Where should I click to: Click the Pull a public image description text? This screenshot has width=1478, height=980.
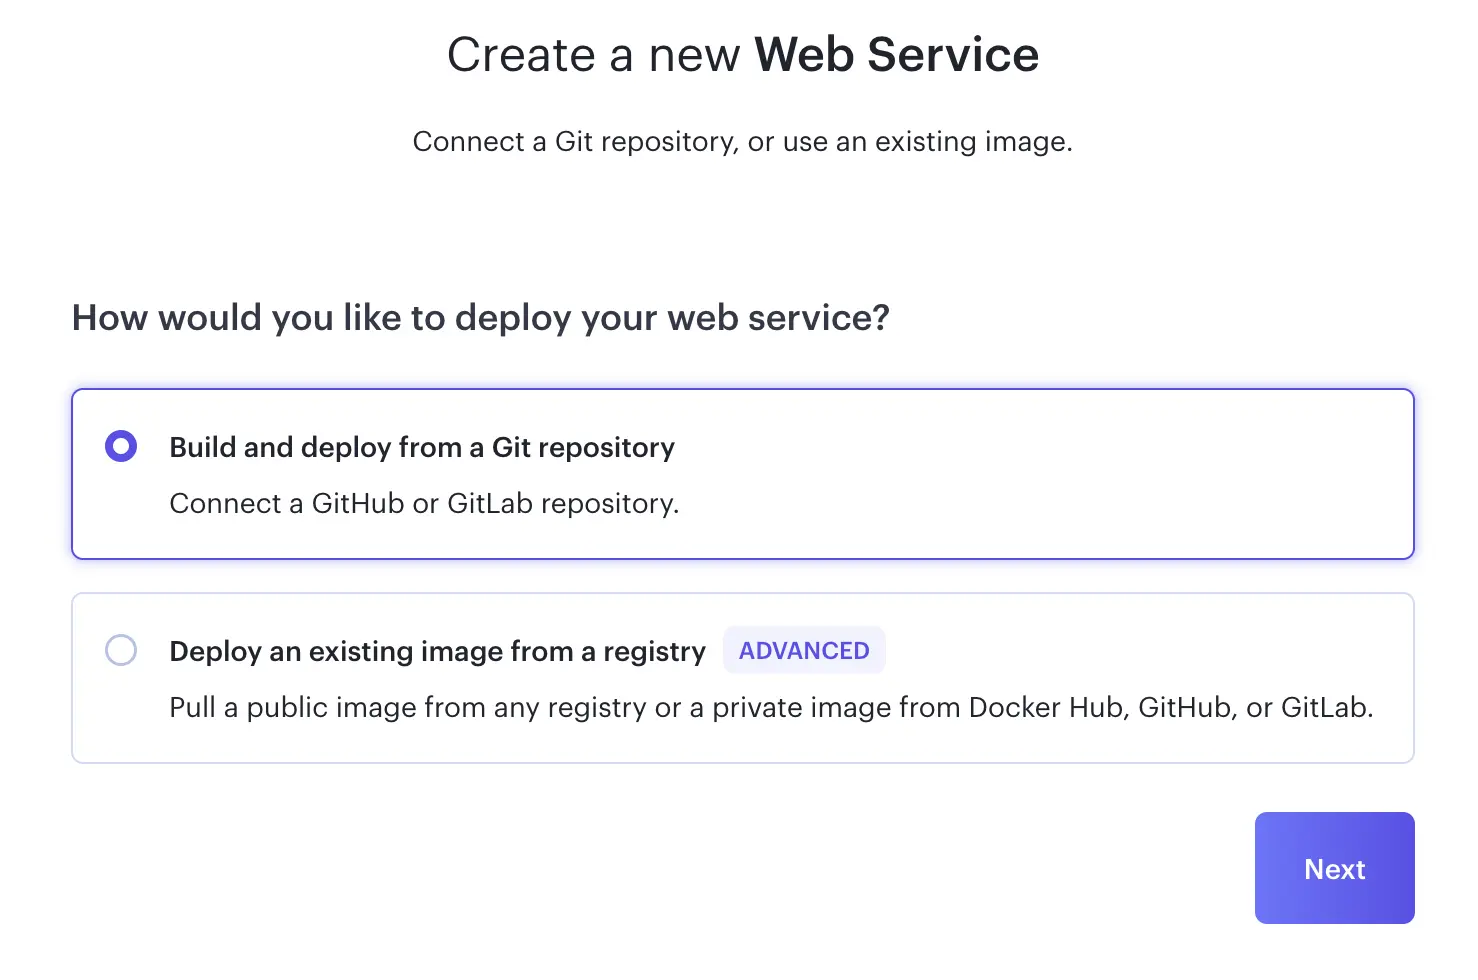pos(772,707)
